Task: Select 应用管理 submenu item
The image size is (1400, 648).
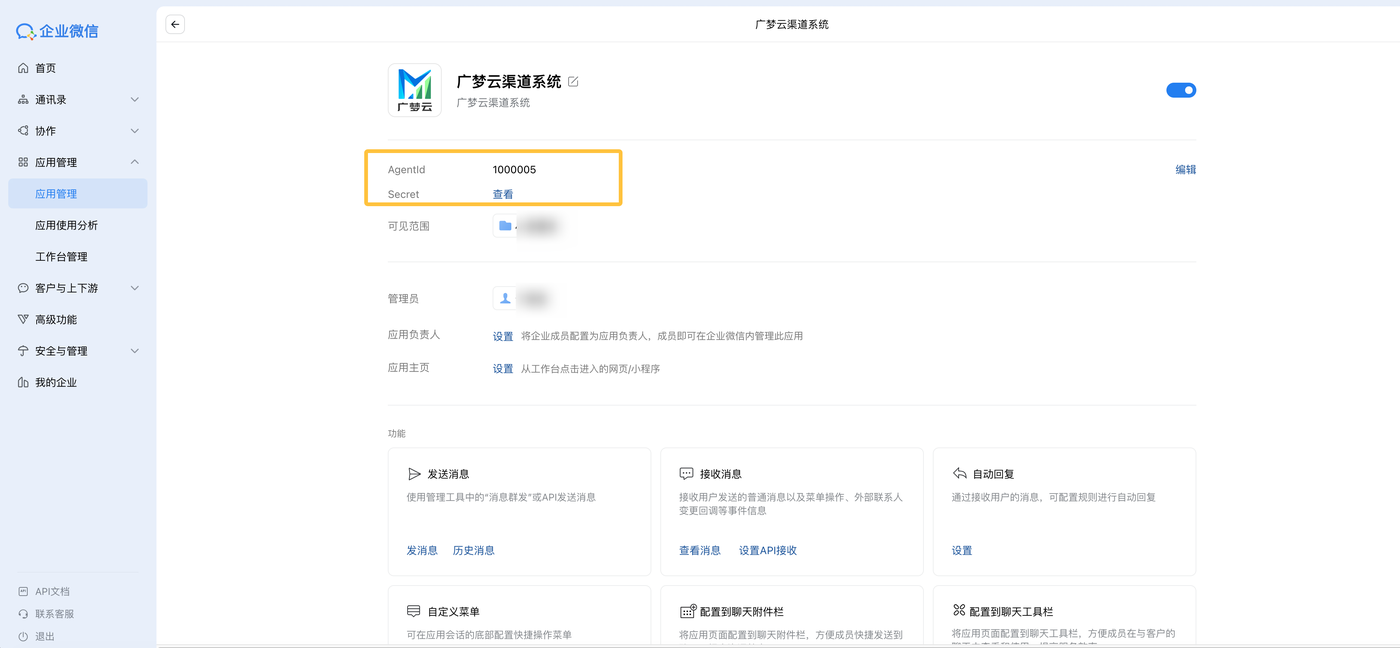Action: [78, 194]
